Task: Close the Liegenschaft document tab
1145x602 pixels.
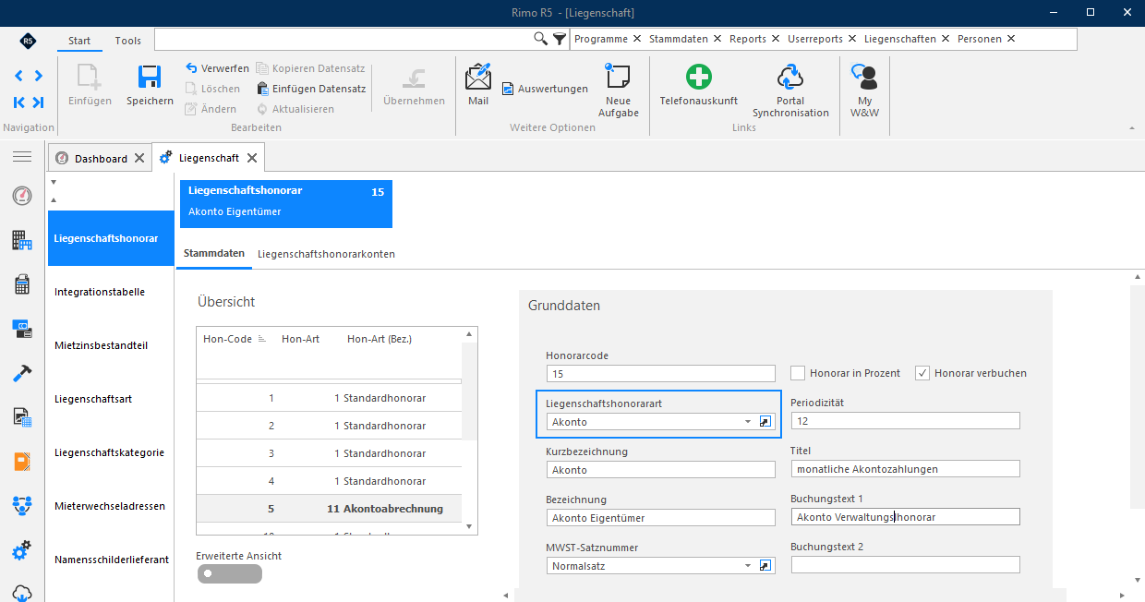Action: 252,158
